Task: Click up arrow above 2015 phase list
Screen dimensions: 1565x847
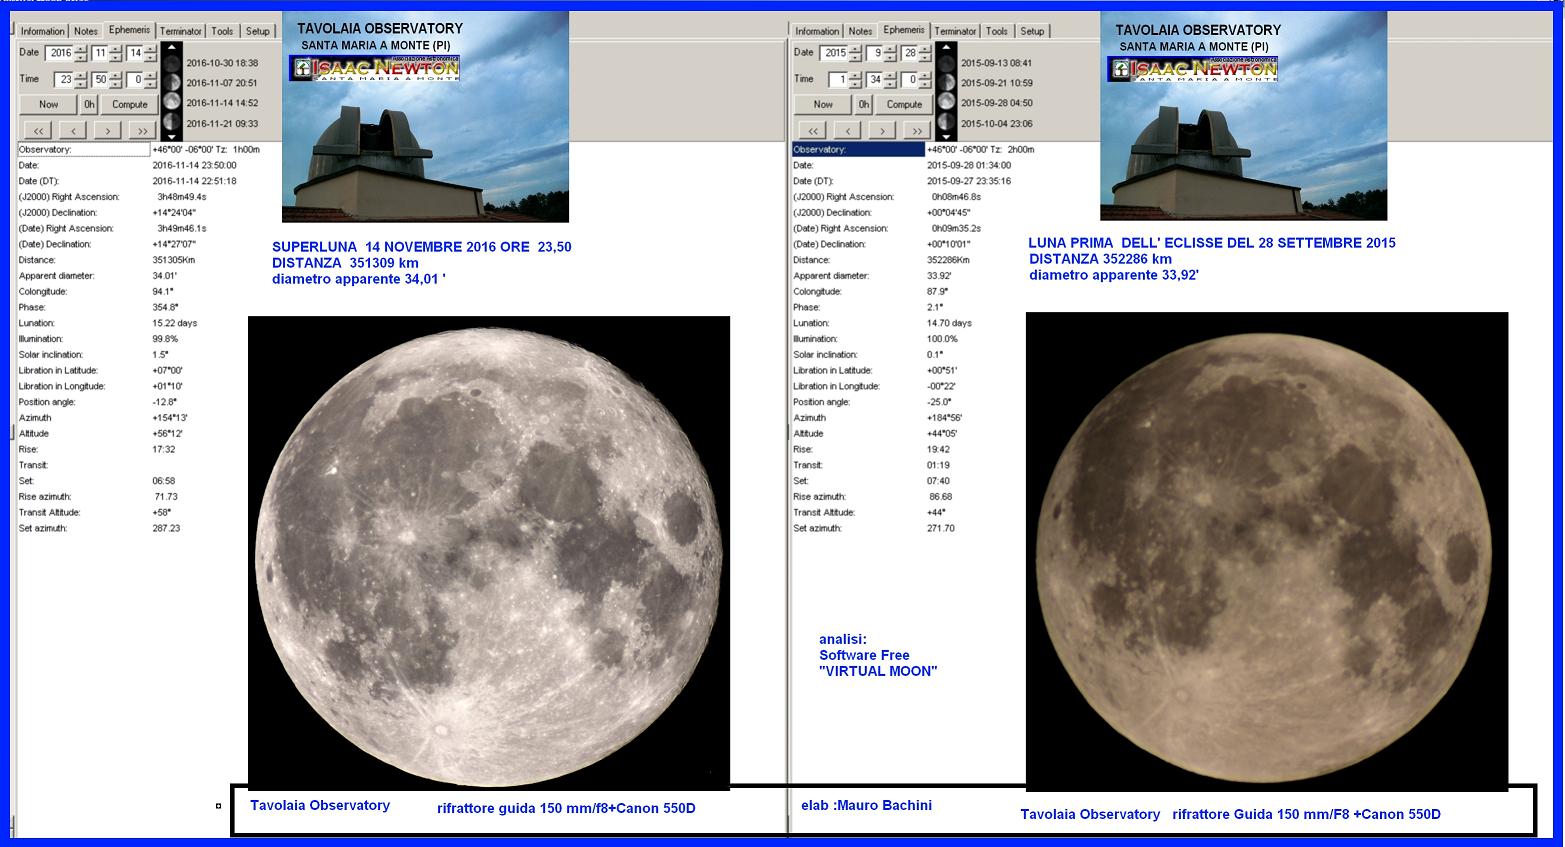Action: click(x=946, y=47)
